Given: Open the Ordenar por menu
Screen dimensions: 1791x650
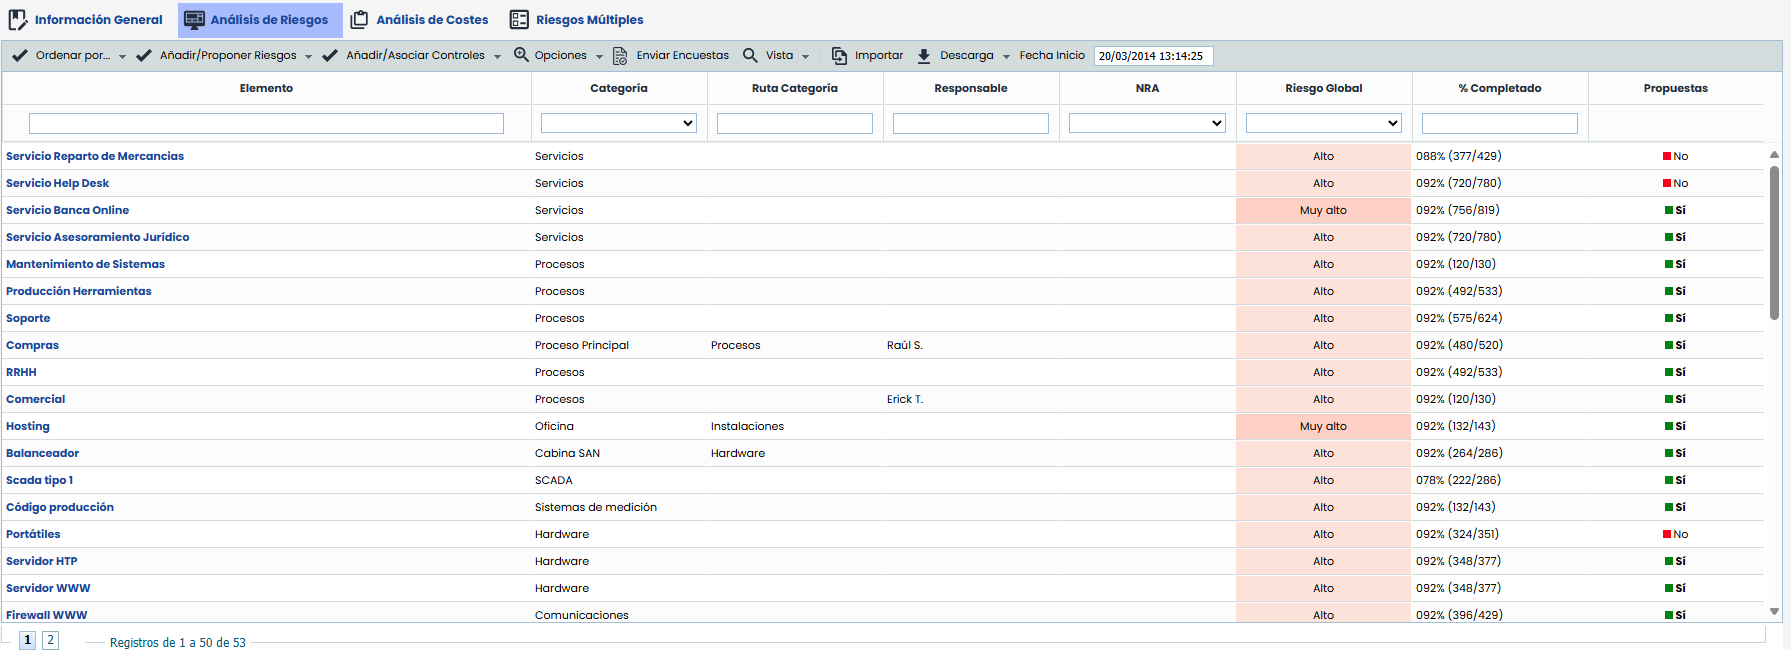Looking at the screenshot, I should (x=70, y=56).
